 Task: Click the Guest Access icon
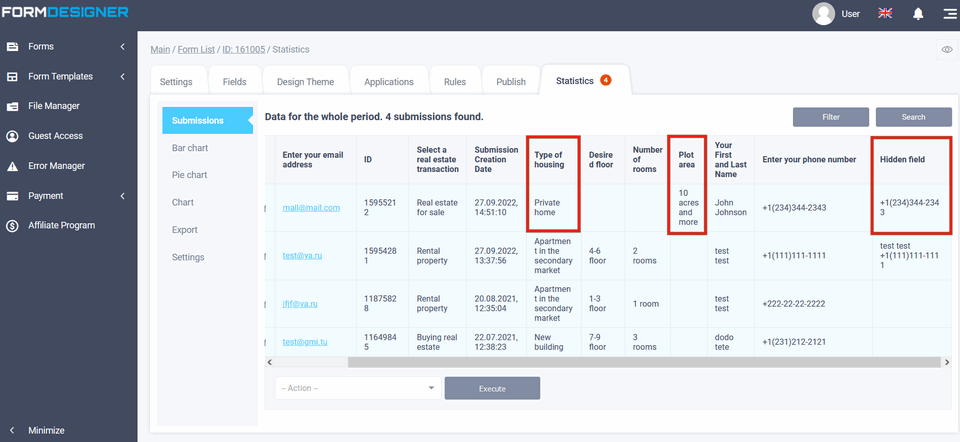click(13, 136)
